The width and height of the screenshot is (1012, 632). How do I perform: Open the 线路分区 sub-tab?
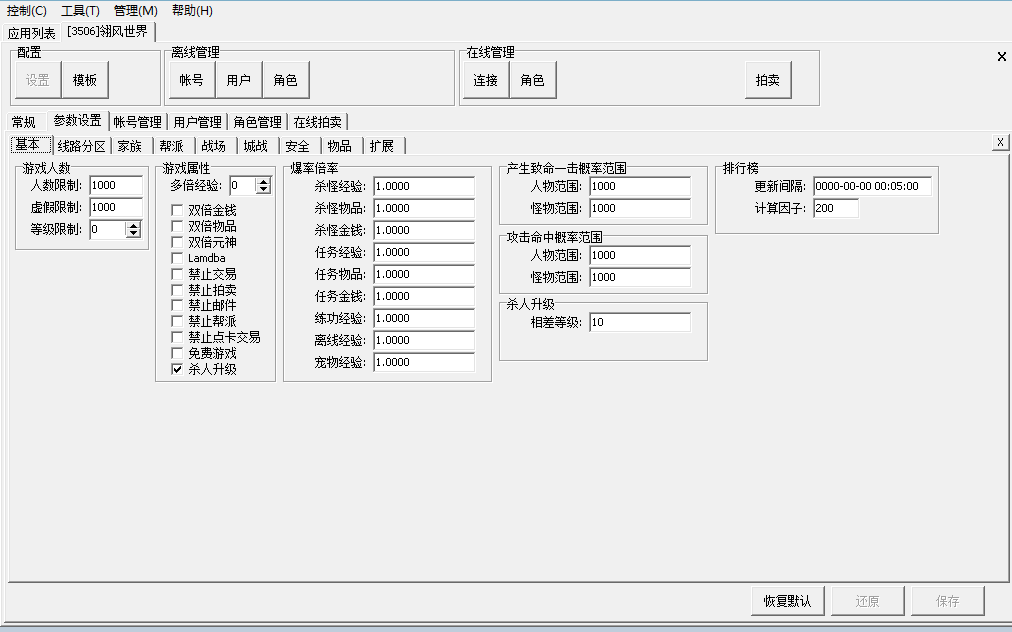pos(81,146)
